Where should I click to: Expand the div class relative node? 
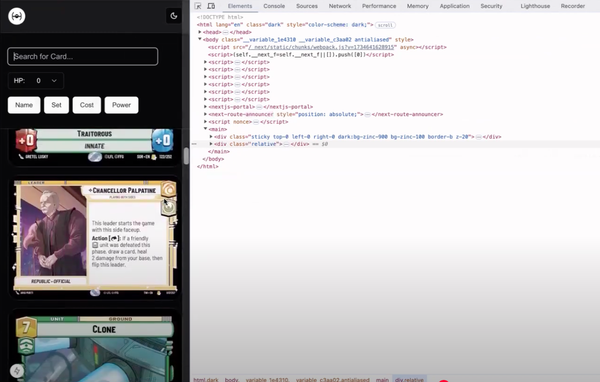coord(211,144)
